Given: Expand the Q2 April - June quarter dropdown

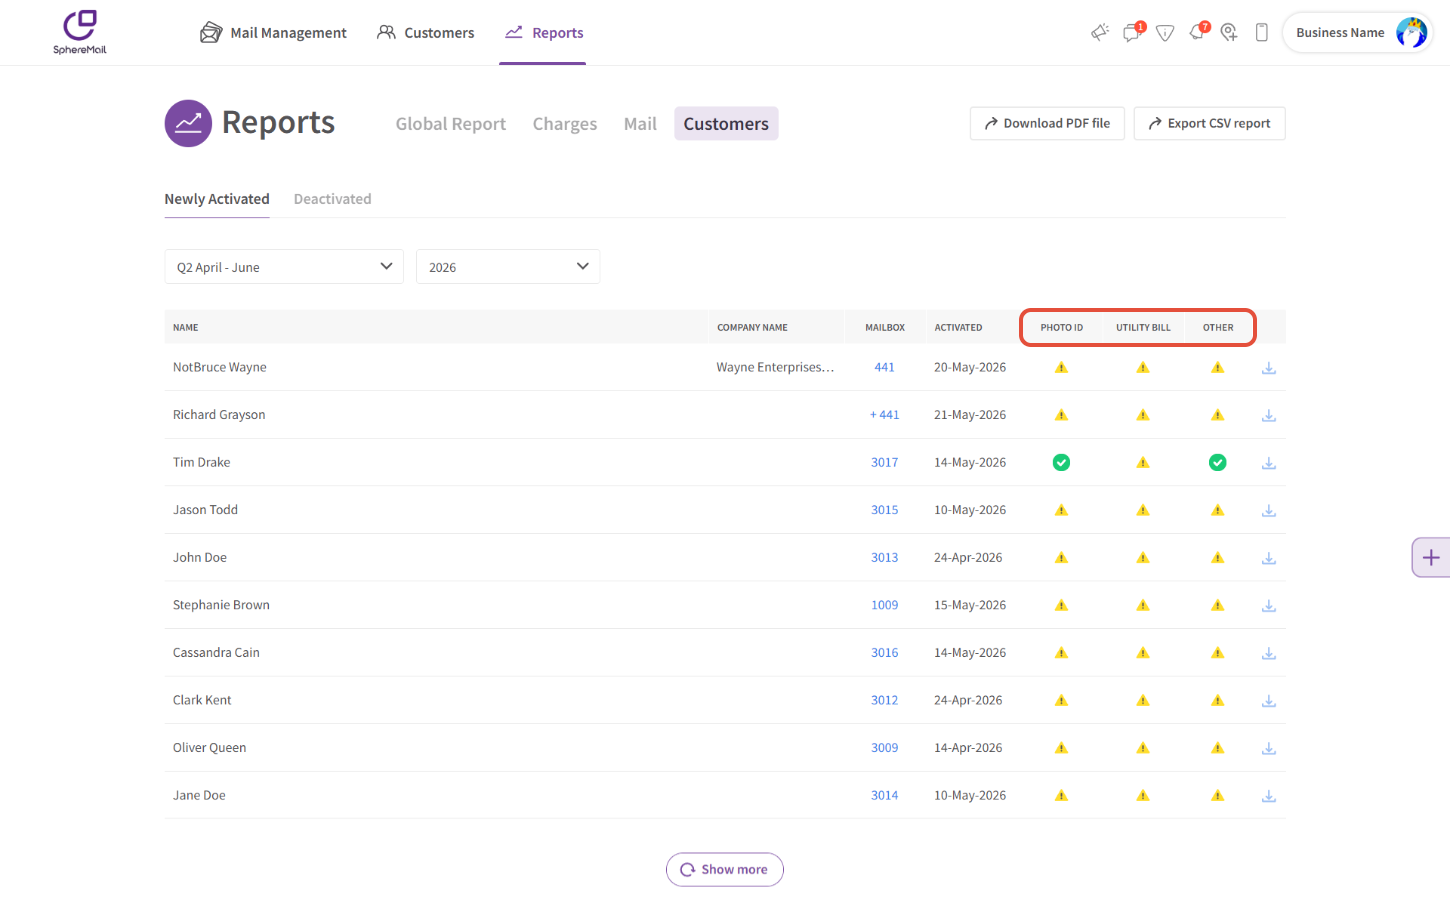Looking at the screenshot, I should pos(284,267).
